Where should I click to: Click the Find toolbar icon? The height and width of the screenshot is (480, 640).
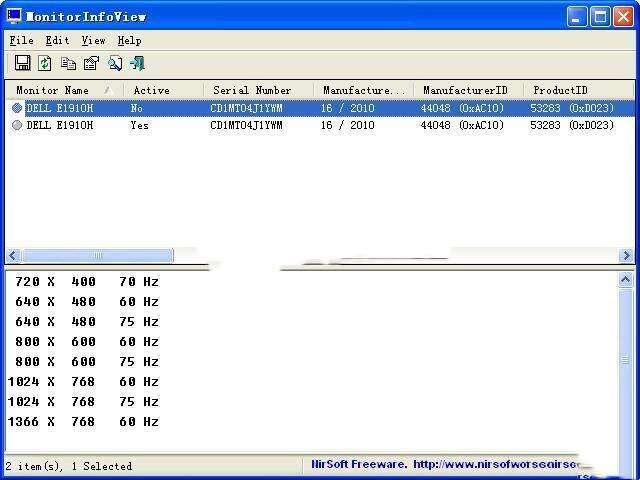point(115,63)
